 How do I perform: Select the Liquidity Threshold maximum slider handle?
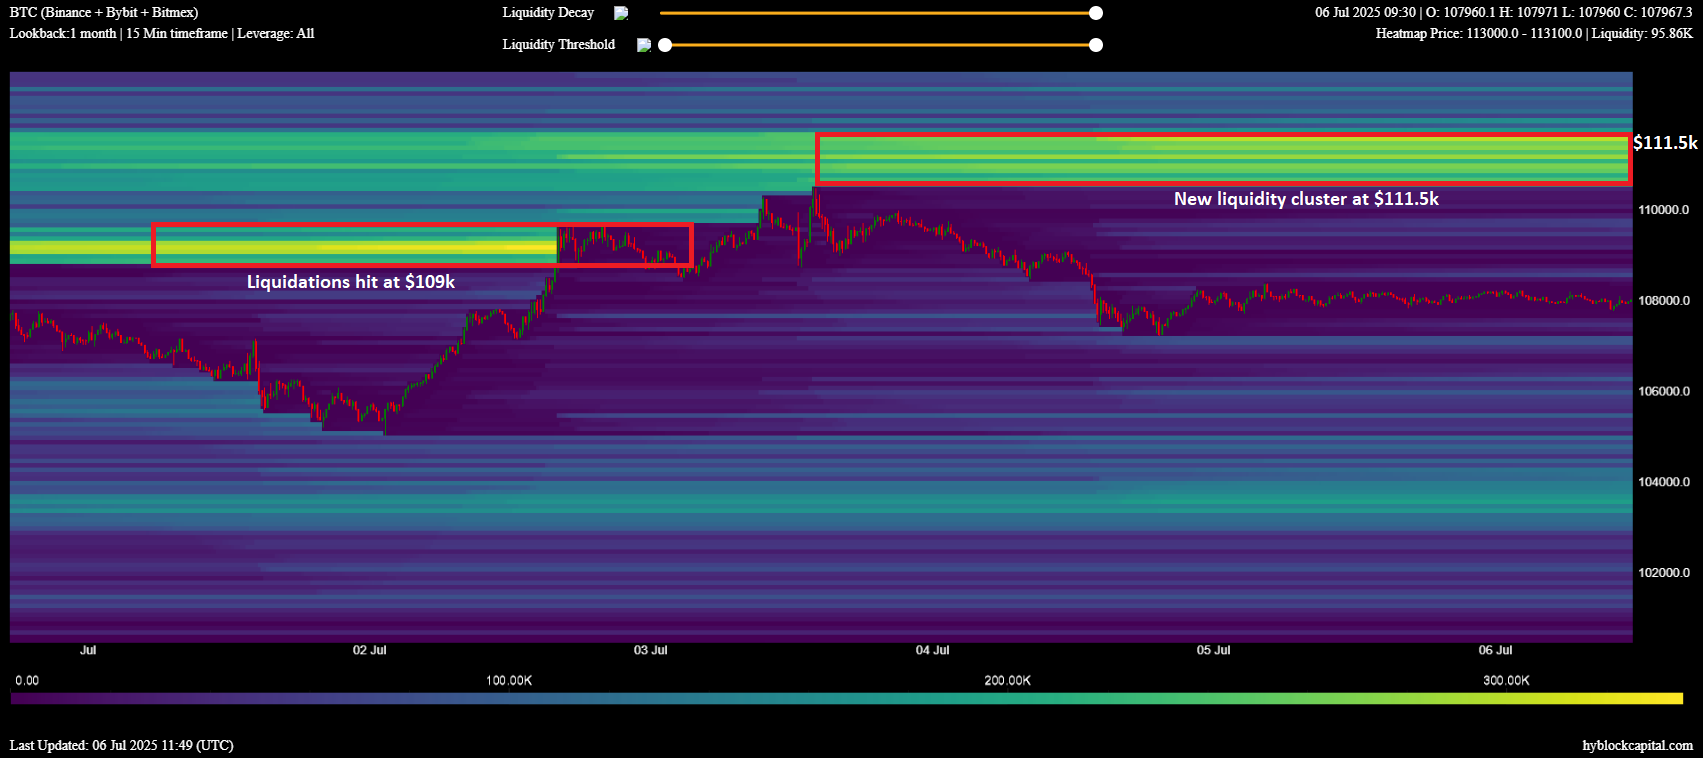(x=1096, y=45)
